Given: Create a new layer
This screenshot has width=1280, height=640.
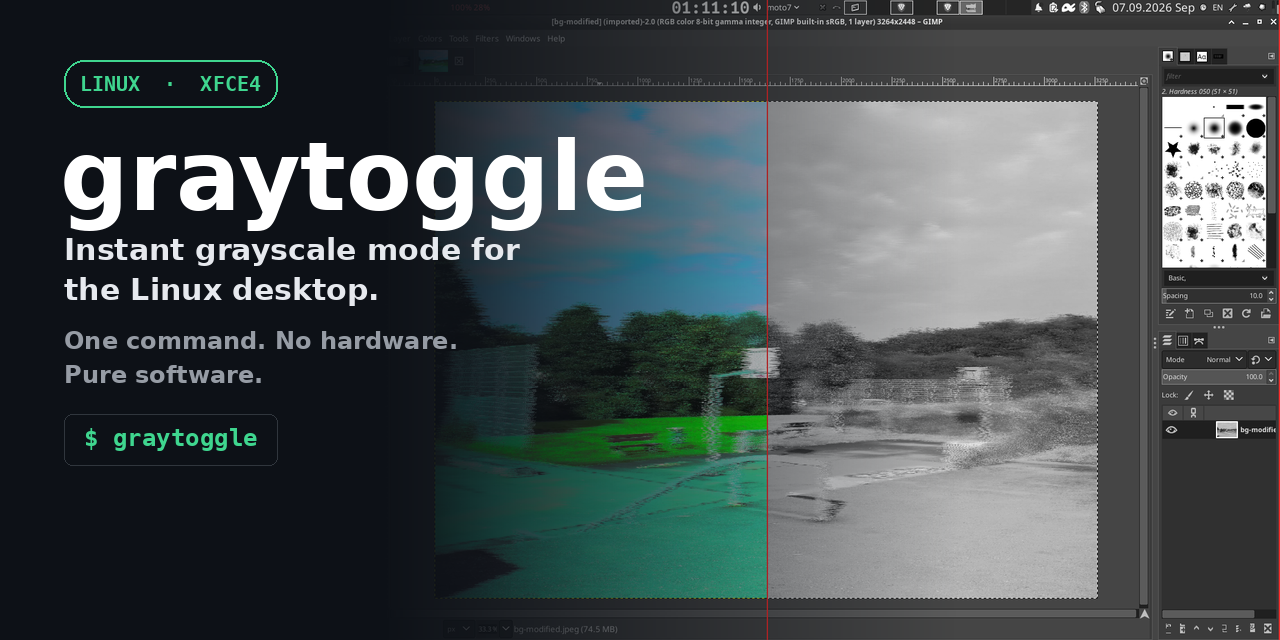Looking at the screenshot, I should (1168, 629).
